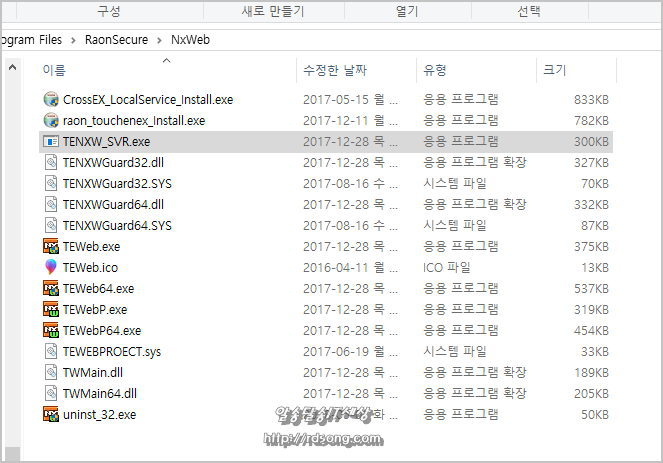Select the TEWeb.ico icon file

(x=52, y=267)
